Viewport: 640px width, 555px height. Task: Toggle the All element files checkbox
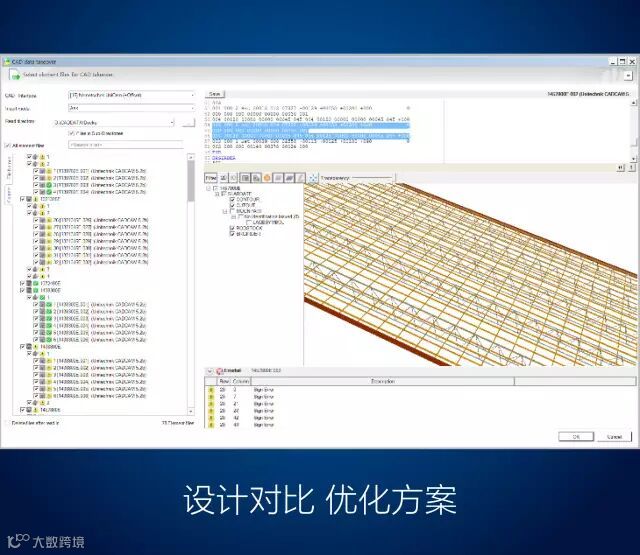coord(8,146)
